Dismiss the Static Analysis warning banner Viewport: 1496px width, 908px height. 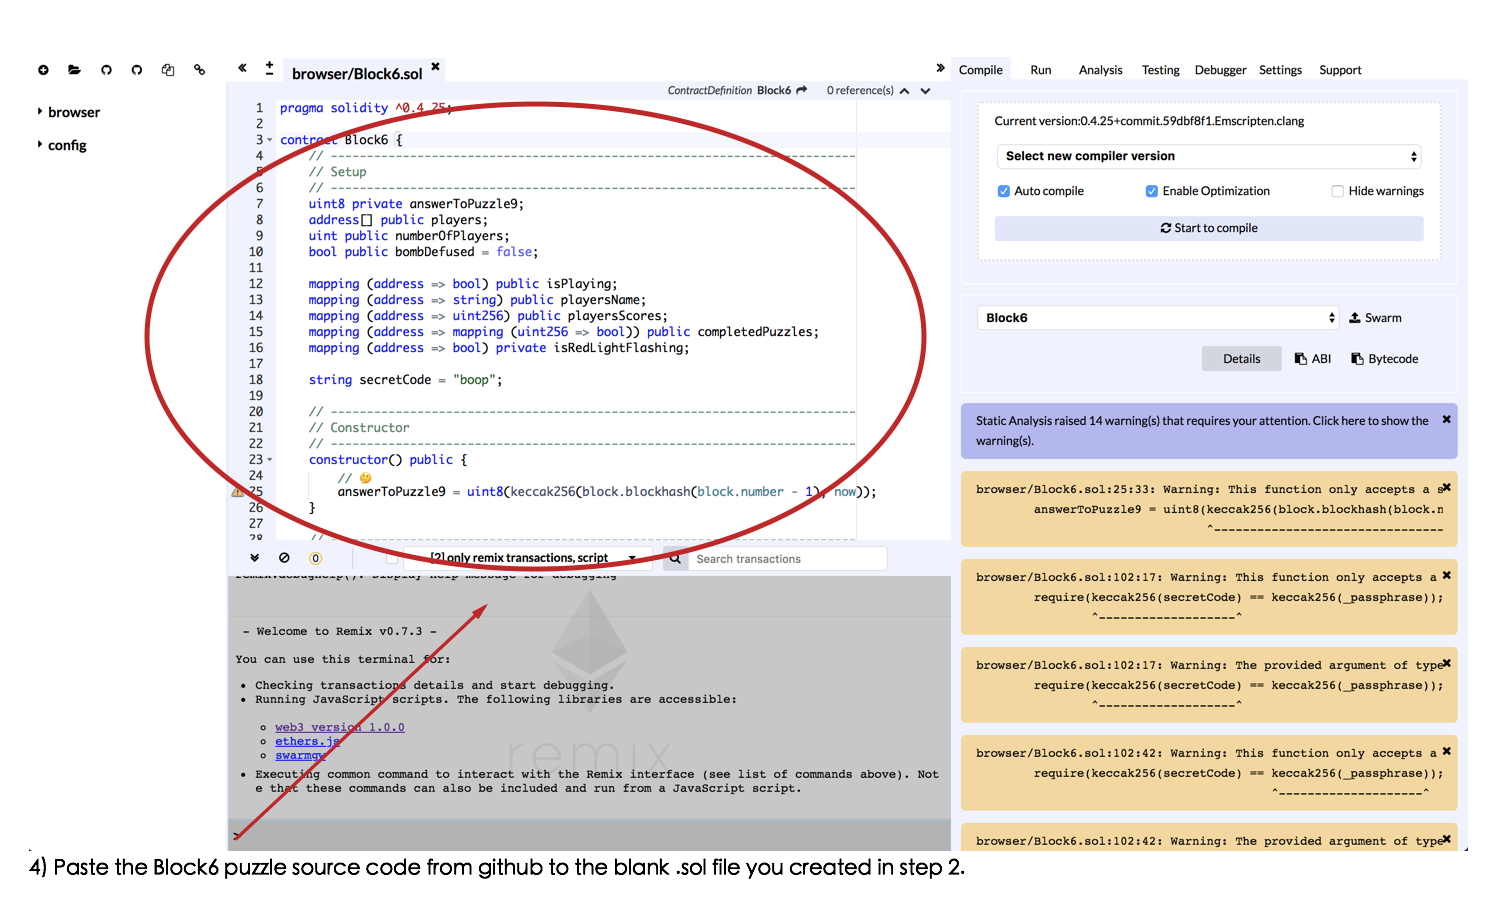(1446, 420)
